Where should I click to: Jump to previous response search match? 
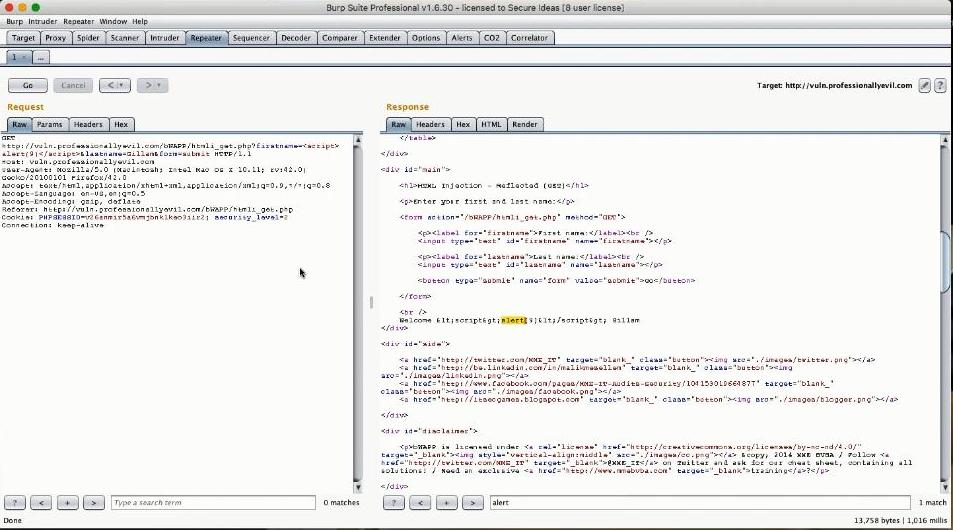click(x=420, y=503)
